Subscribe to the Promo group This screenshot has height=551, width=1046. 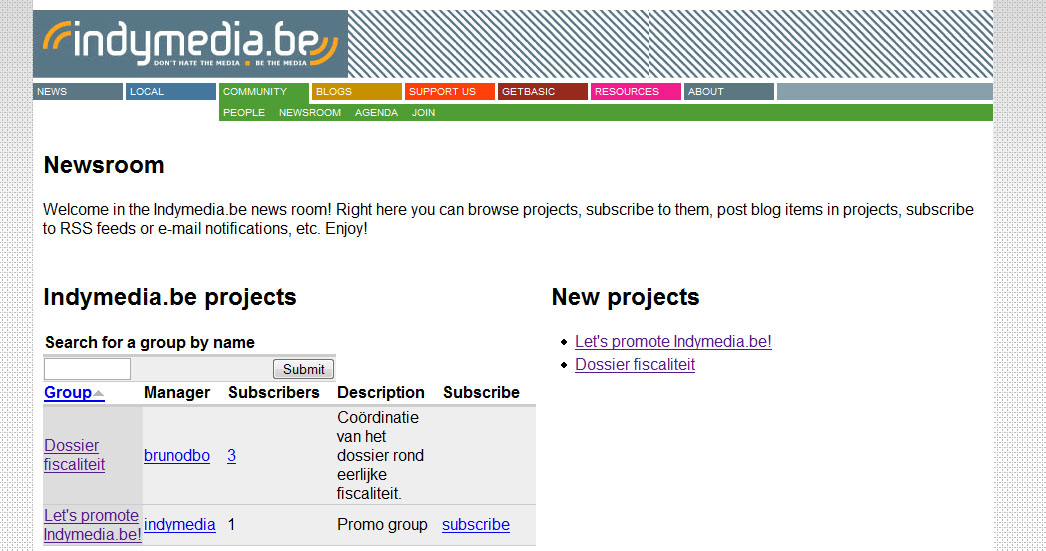click(x=476, y=525)
